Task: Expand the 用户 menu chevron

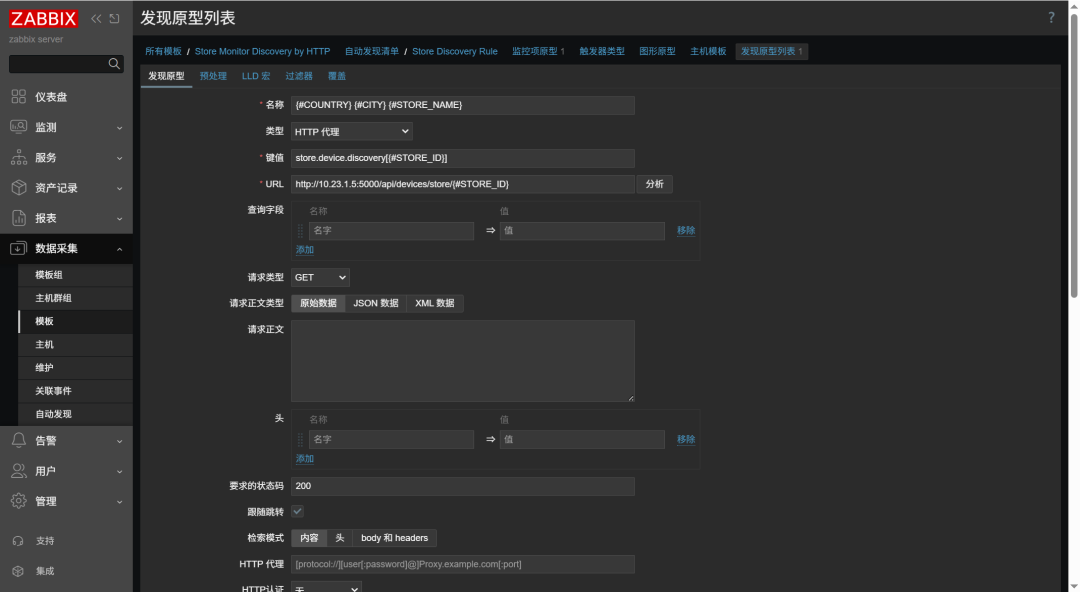Action: [120, 471]
